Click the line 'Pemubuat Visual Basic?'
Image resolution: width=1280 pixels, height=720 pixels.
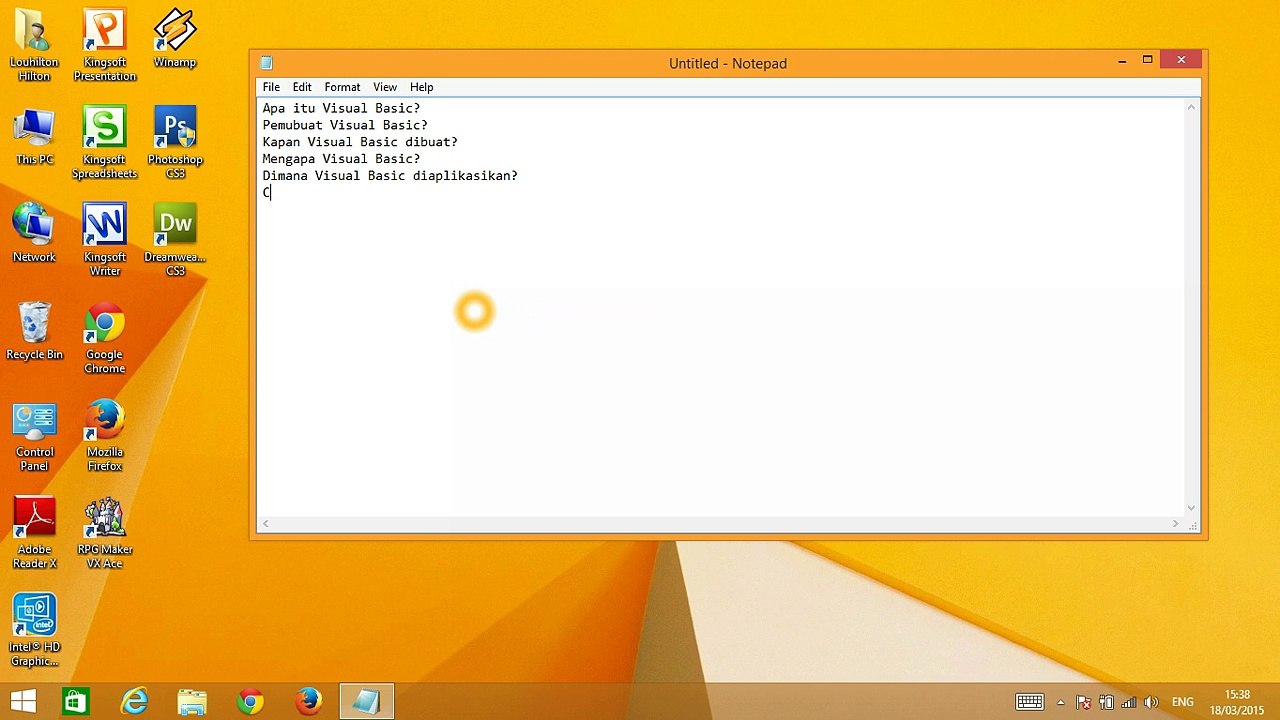click(345, 125)
